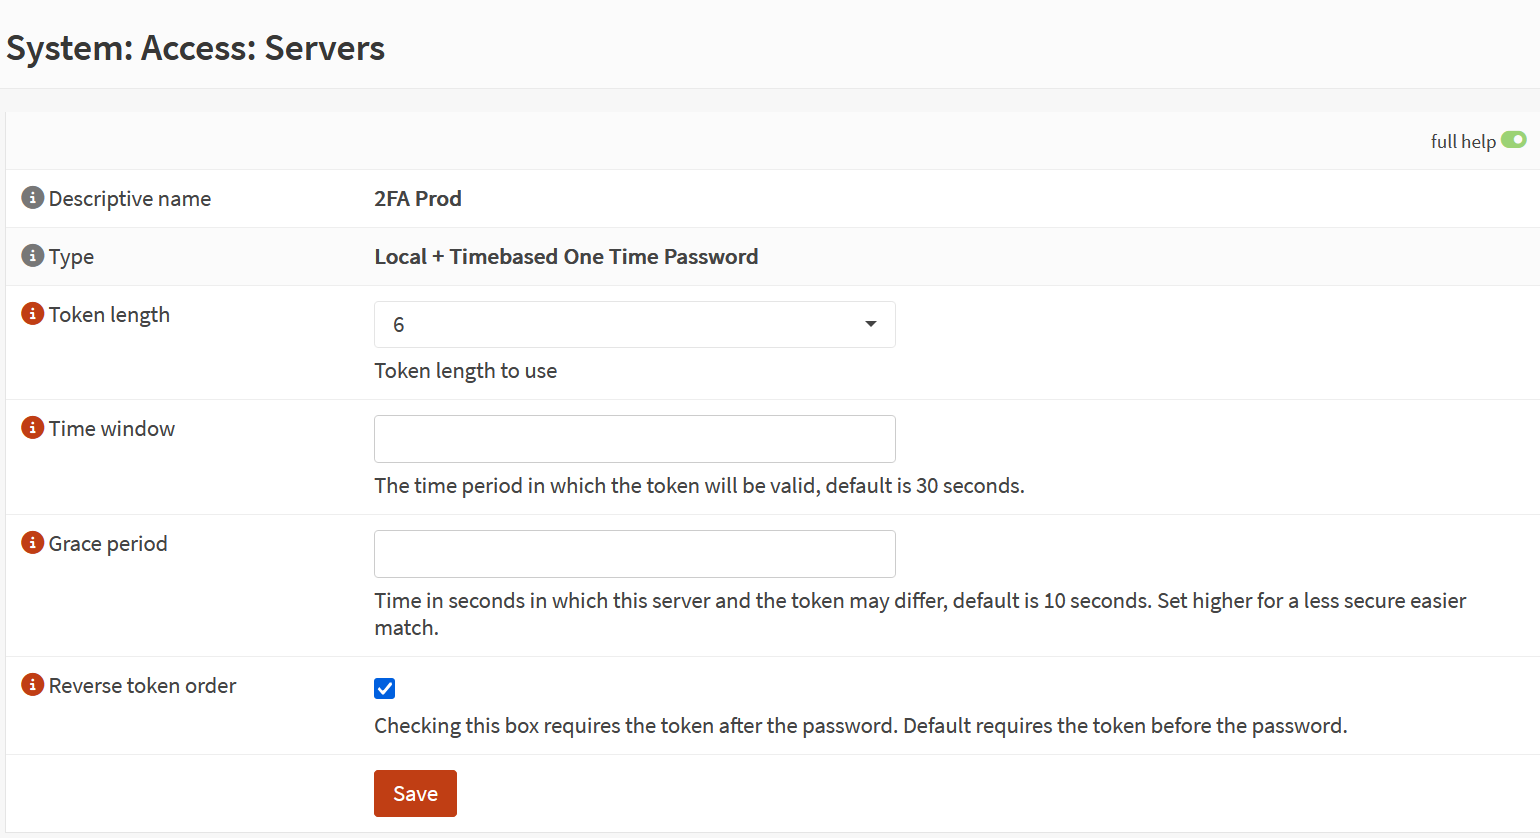
Task: Click the Reverse token order info icon
Action: [x=32, y=685]
